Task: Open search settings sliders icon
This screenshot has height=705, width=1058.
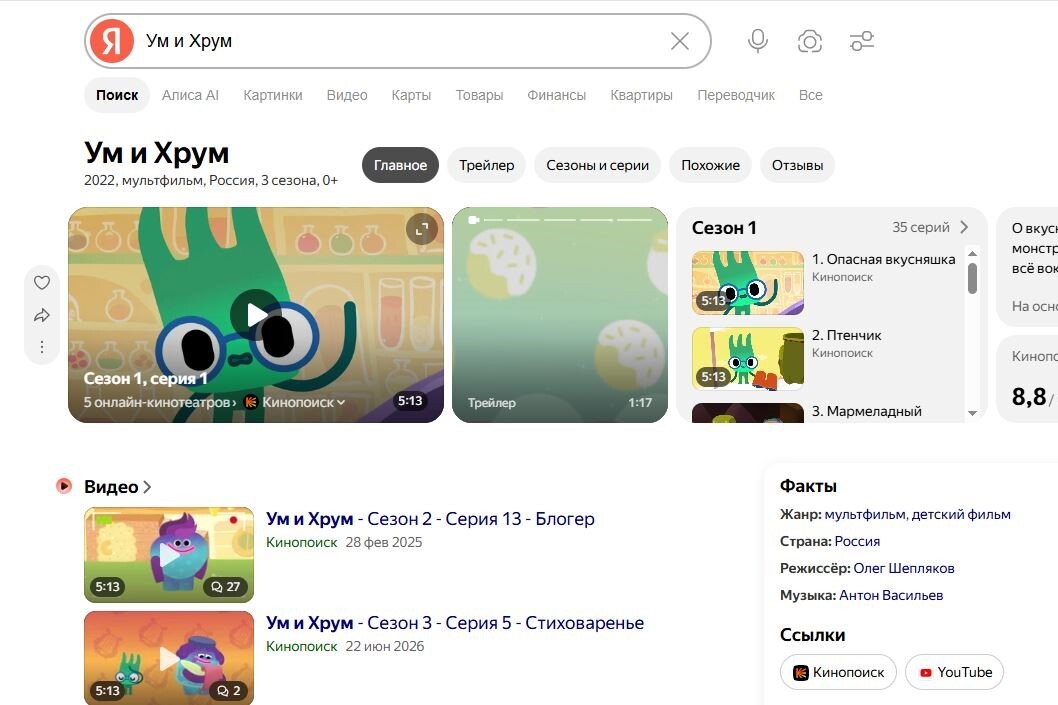Action: [x=862, y=41]
